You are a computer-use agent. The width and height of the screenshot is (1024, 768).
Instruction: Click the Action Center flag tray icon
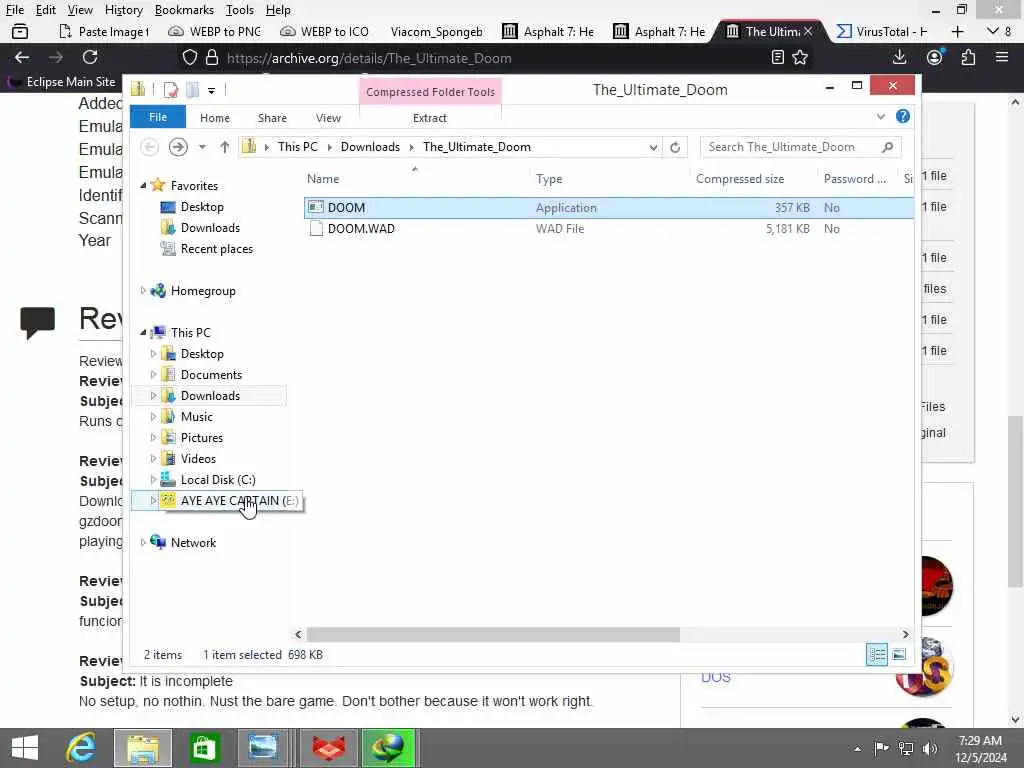(x=881, y=748)
